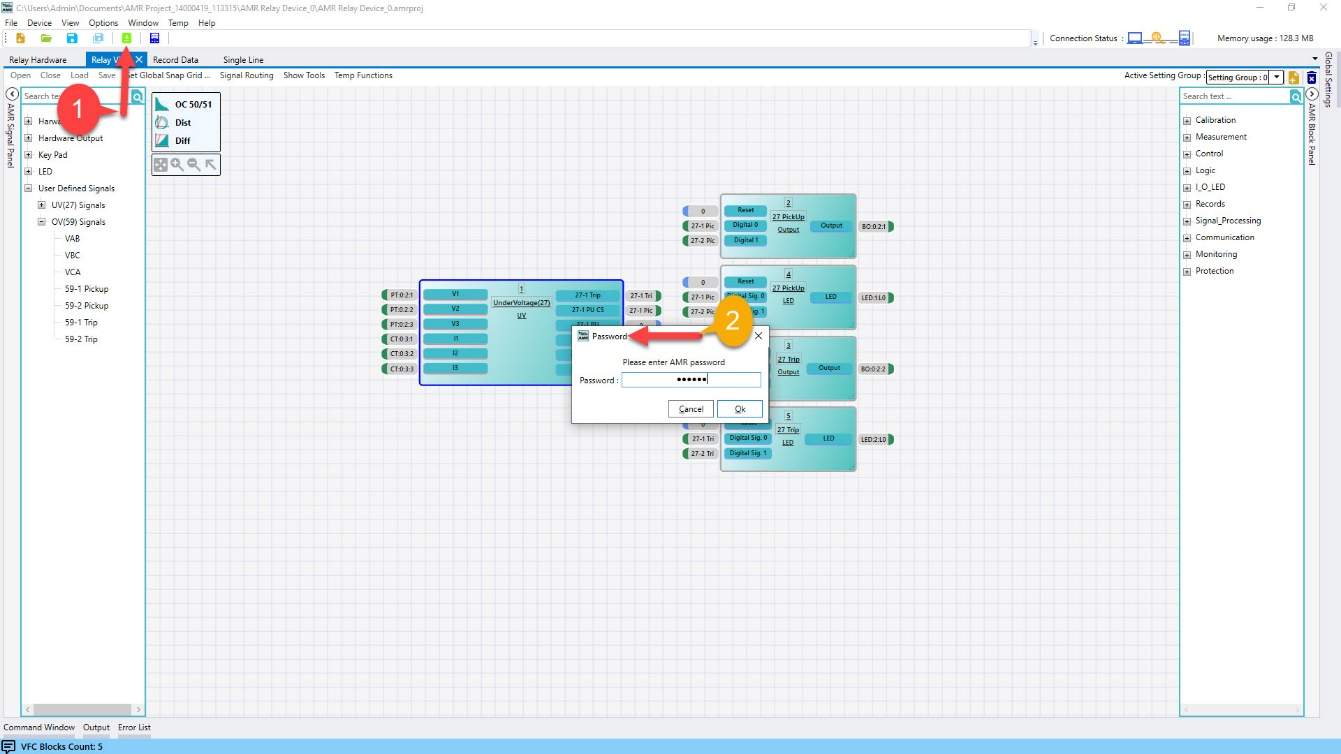Expand the Protection block category
The width and height of the screenshot is (1341, 754).
click(x=1187, y=271)
